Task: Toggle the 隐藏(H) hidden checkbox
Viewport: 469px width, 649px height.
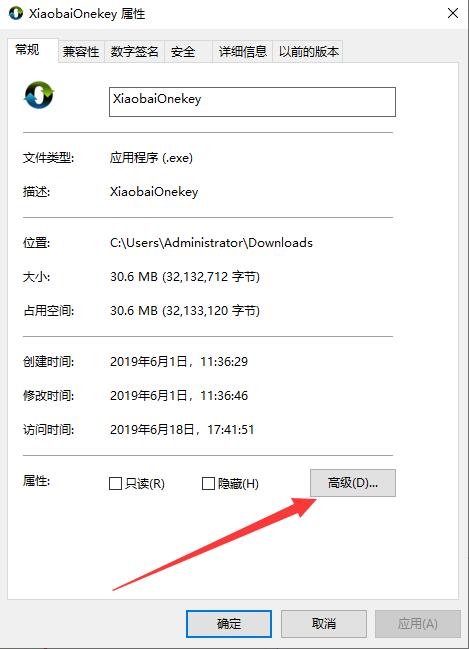Action: [x=208, y=483]
